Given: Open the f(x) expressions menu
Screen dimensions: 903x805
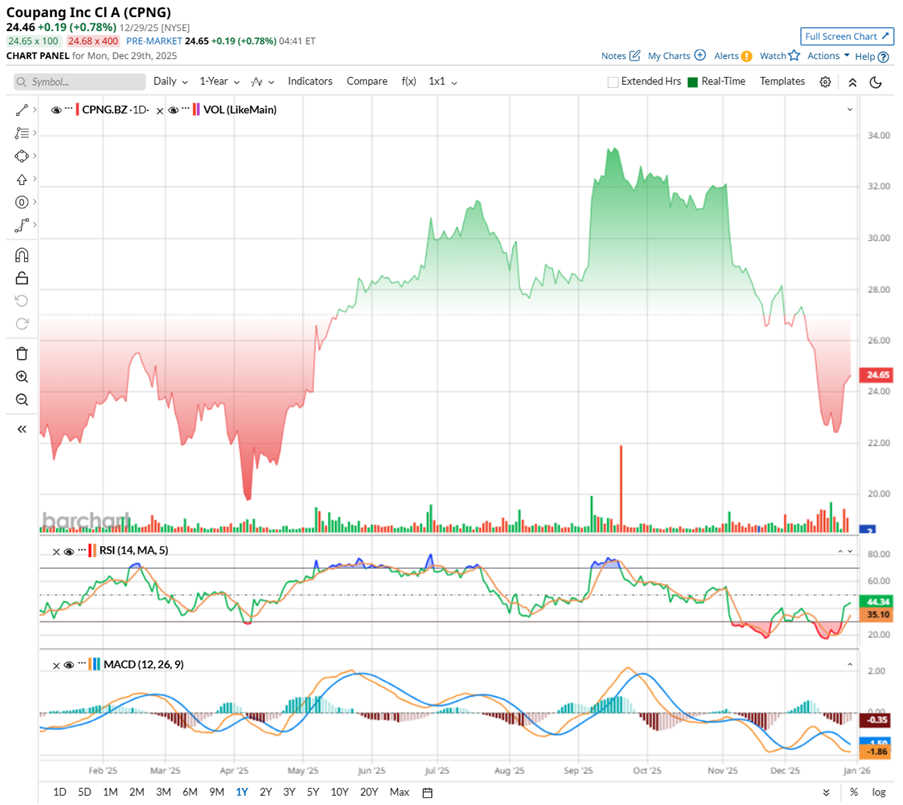Looking at the screenshot, I should coord(409,82).
